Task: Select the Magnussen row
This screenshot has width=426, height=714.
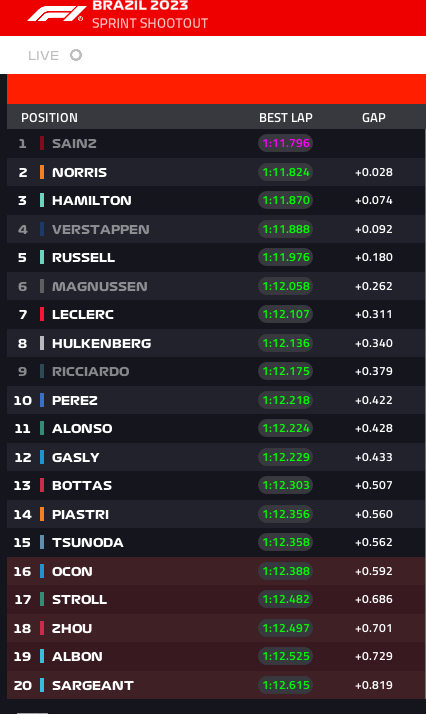Action: 216,286
